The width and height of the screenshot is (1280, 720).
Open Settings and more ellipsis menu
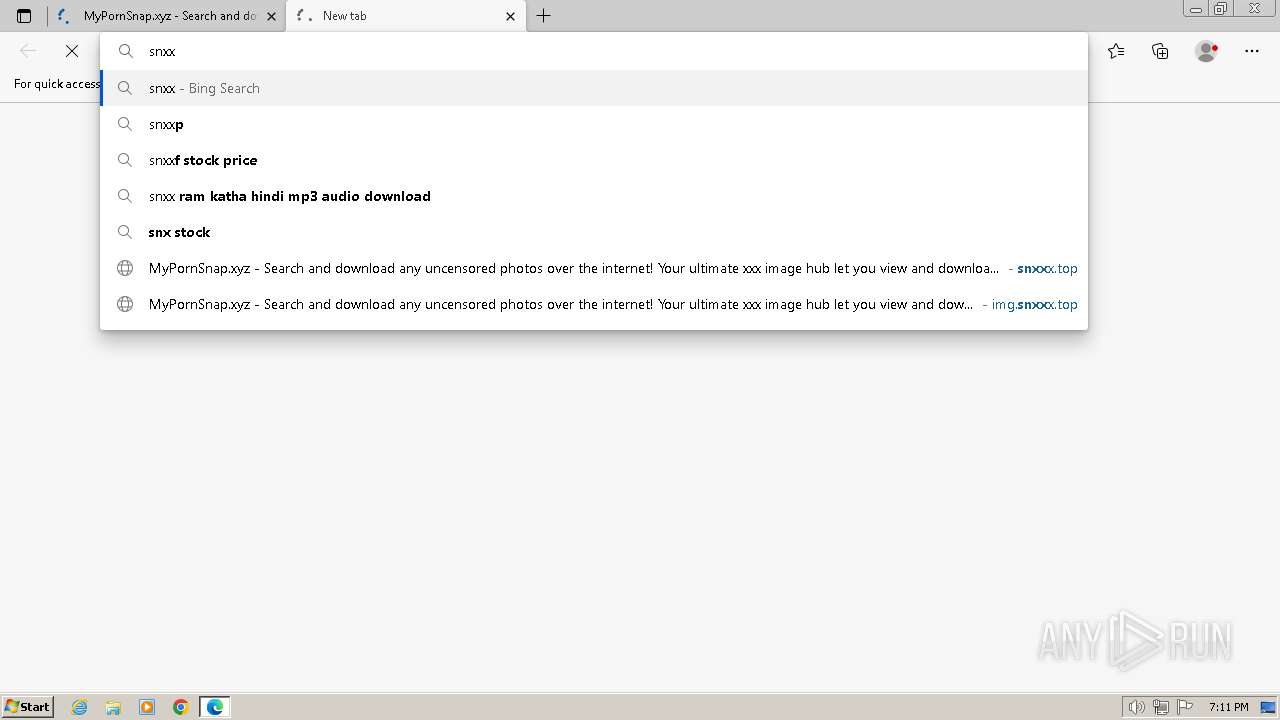coord(1252,51)
